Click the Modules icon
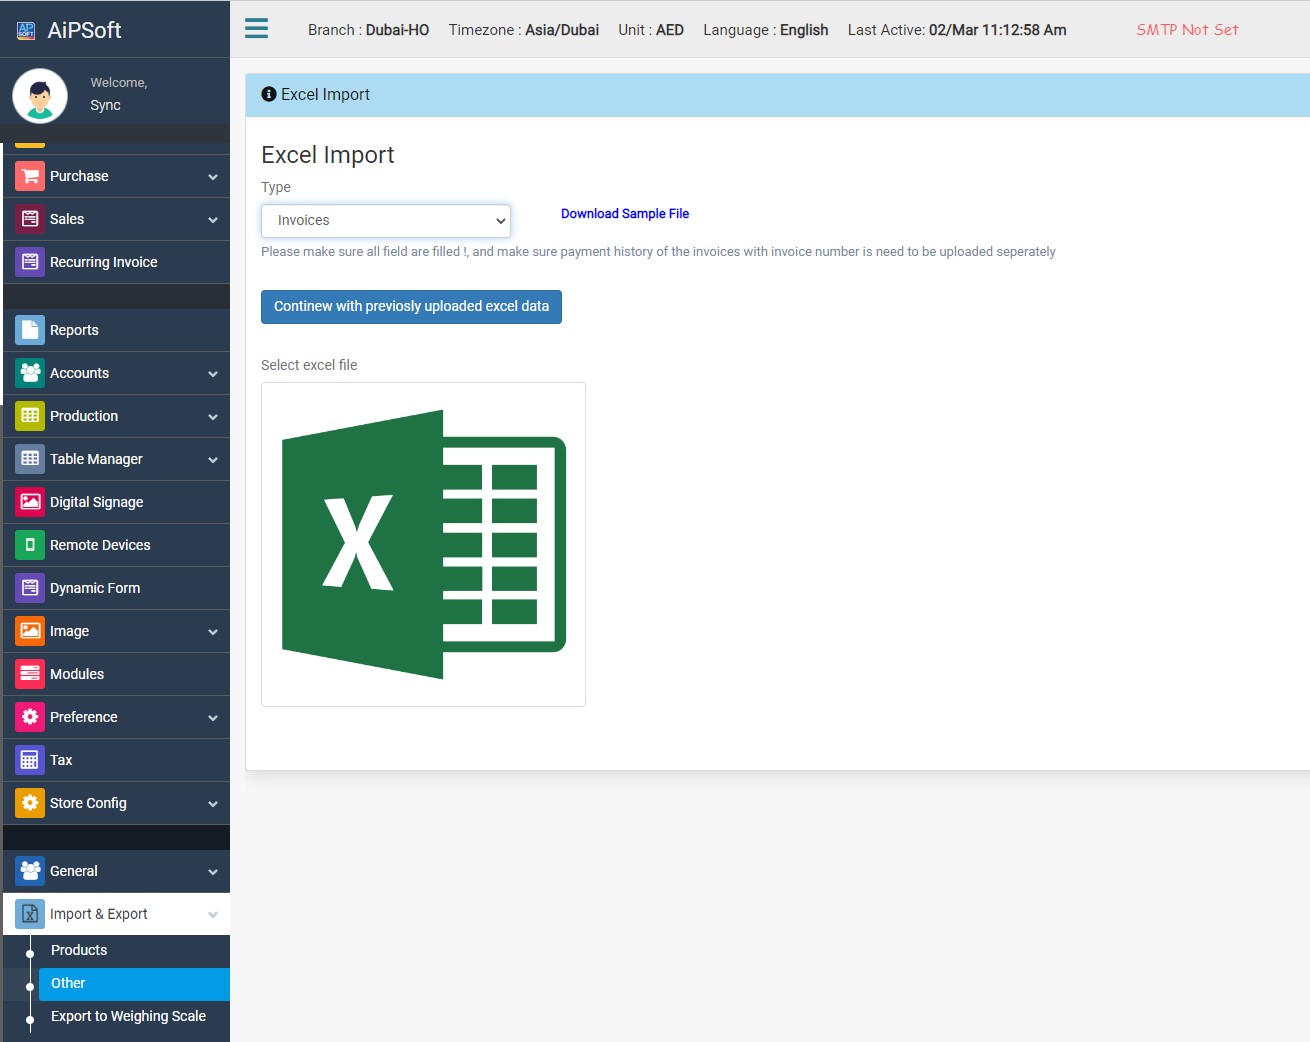The width and height of the screenshot is (1310, 1042). click(30, 674)
